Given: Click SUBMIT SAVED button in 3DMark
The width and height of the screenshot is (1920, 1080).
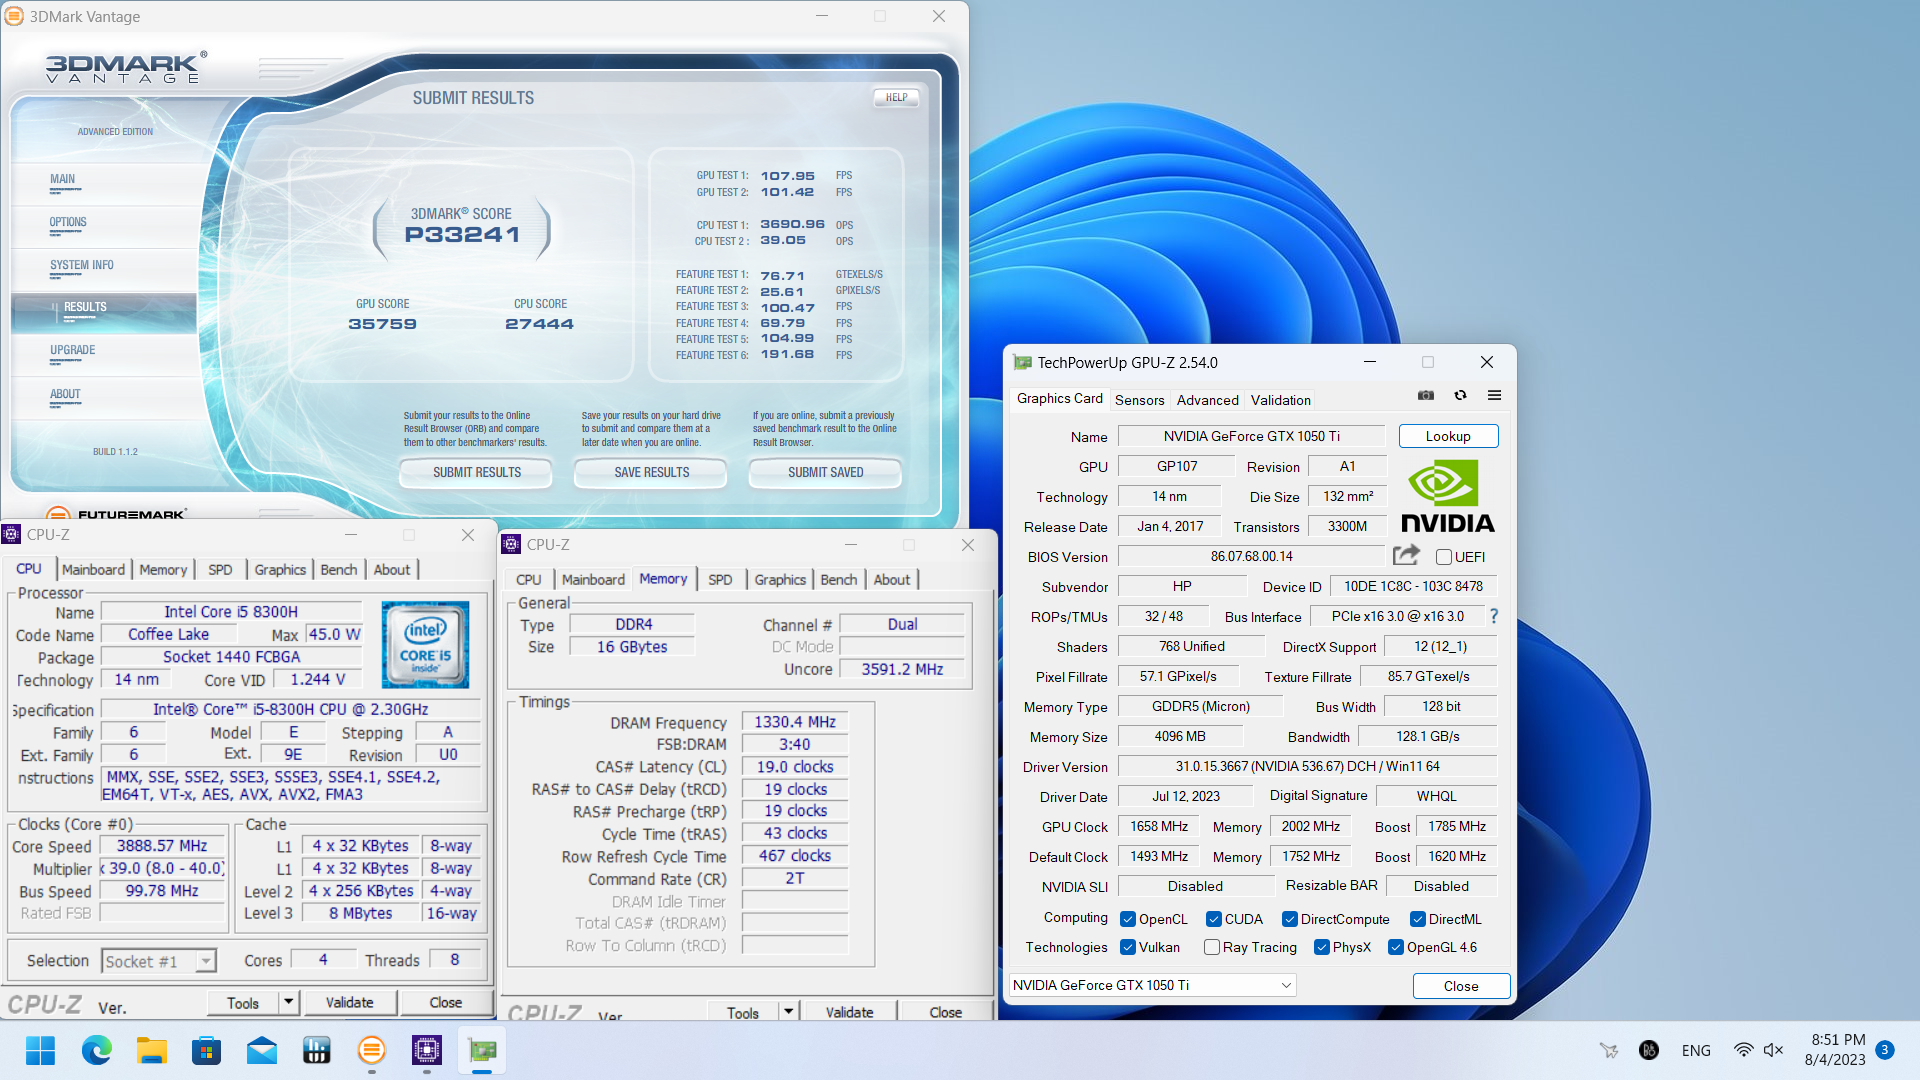Looking at the screenshot, I should [826, 472].
